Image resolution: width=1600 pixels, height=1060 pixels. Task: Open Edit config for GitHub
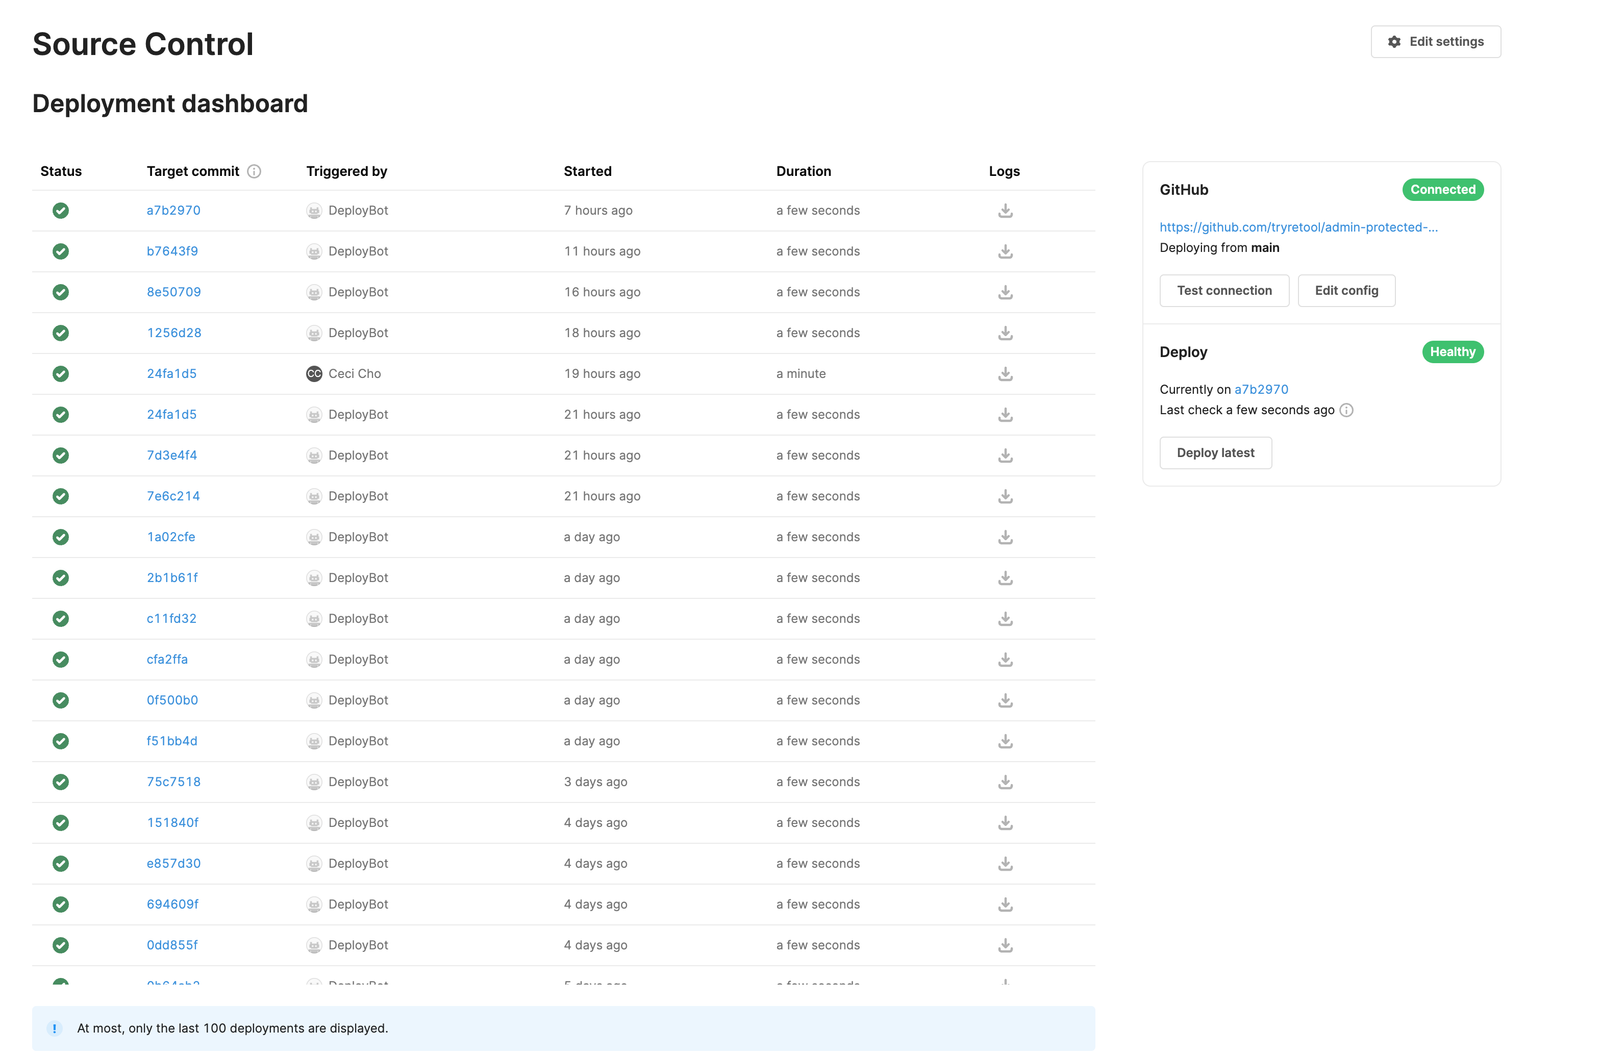pos(1346,291)
